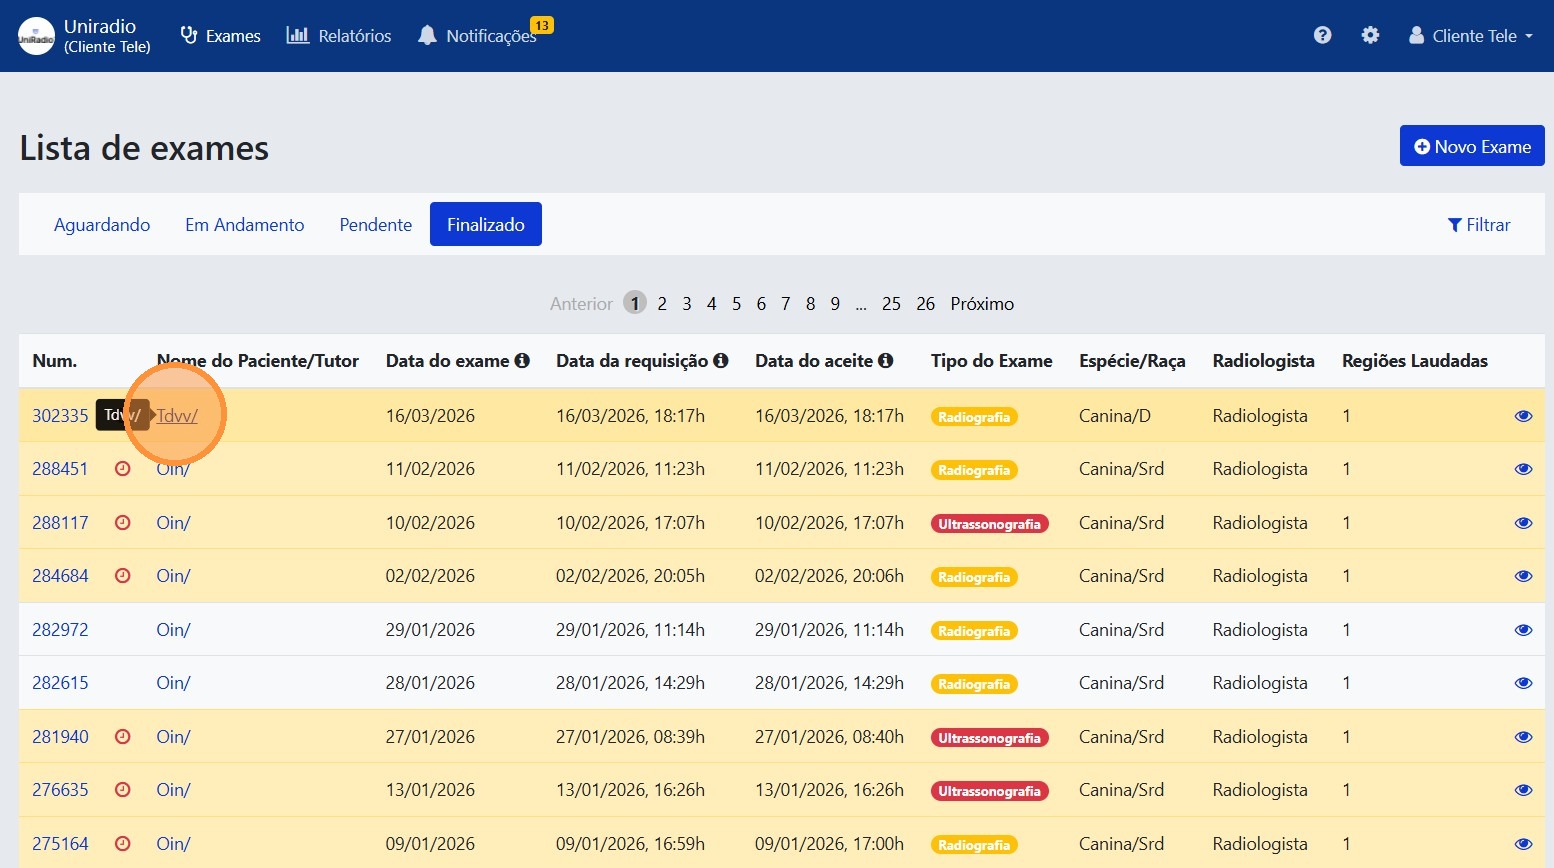Screen dimensions: 1554x868
Task: Expand the Filtrar filter panel
Action: coord(1479,225)
